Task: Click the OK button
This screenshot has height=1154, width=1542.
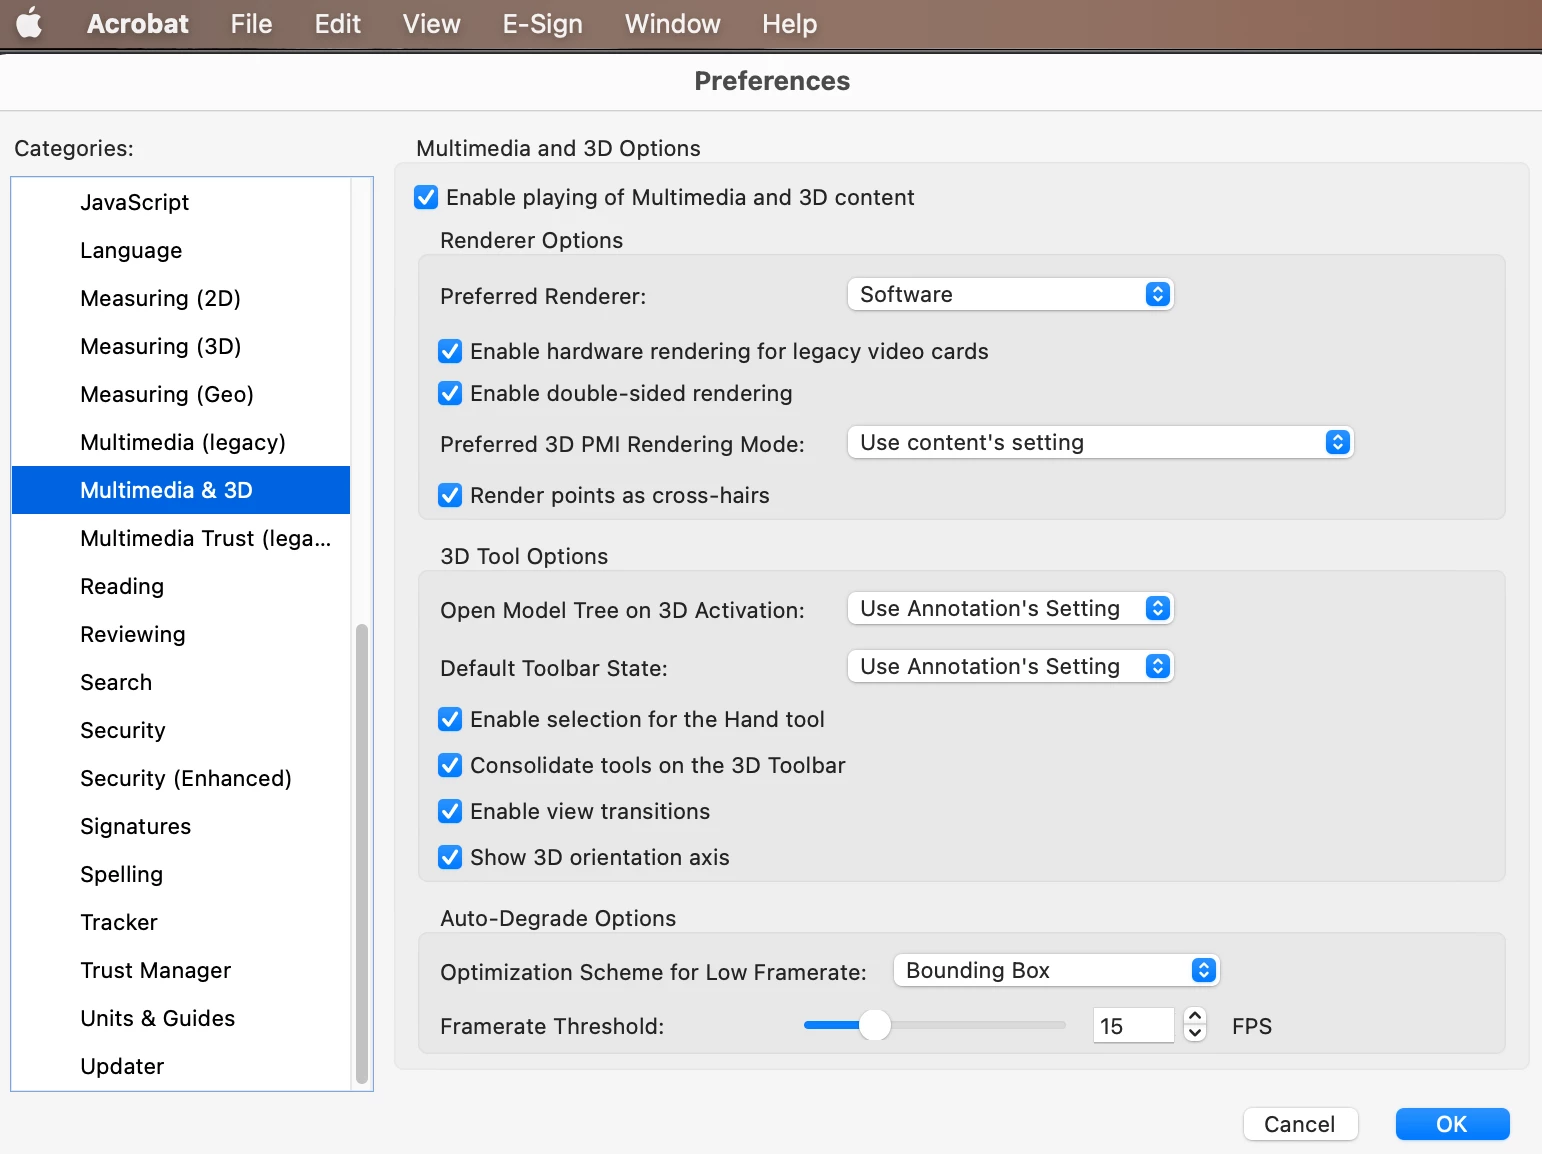Action: pyautogui.click(x=1452, y=1124)
